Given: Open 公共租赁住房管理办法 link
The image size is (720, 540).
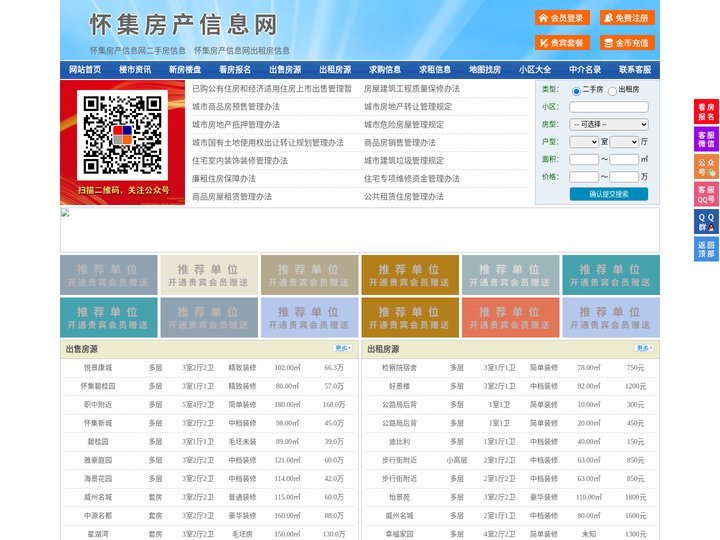Looking at the screenshot, I should click(x=404, y=197).
